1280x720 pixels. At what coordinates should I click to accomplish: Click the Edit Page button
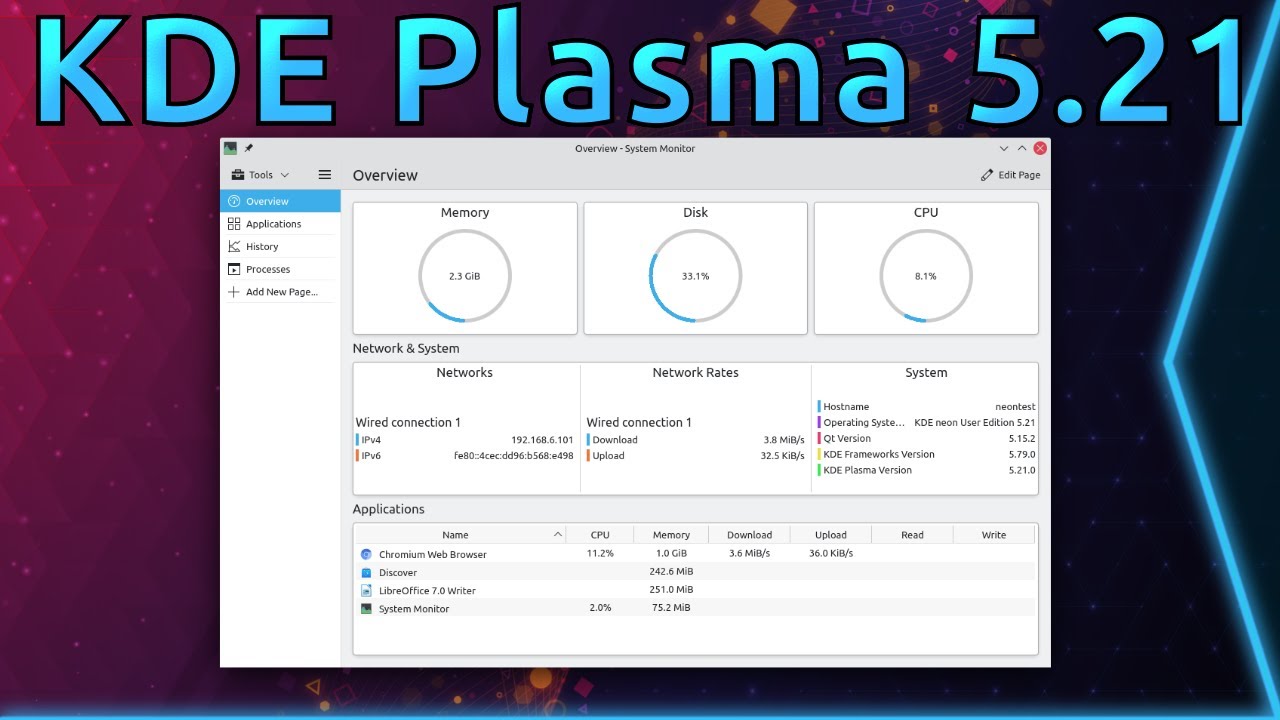(x=1011, y=175)
